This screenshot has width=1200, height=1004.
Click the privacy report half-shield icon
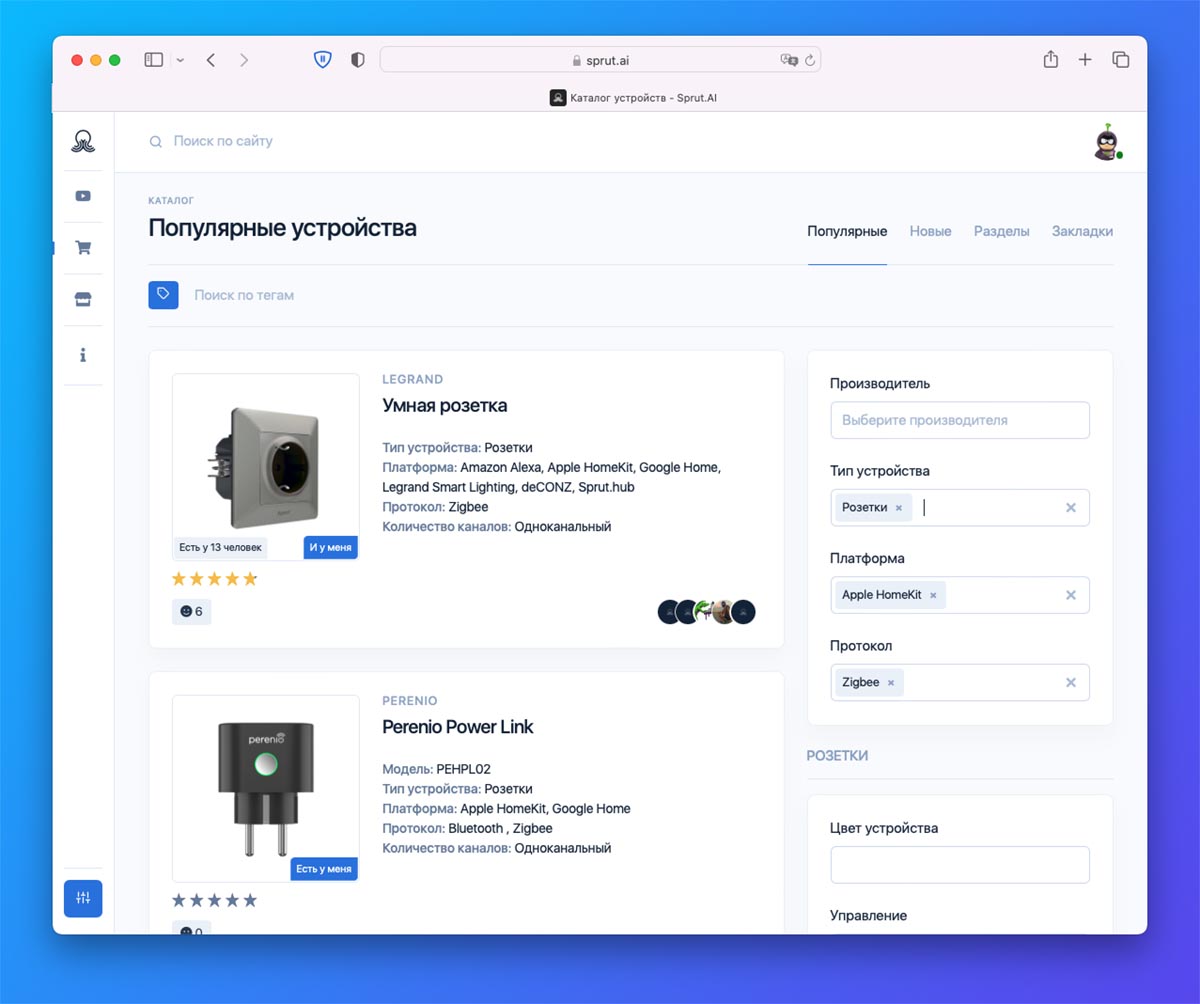click(x=358, y=60)
